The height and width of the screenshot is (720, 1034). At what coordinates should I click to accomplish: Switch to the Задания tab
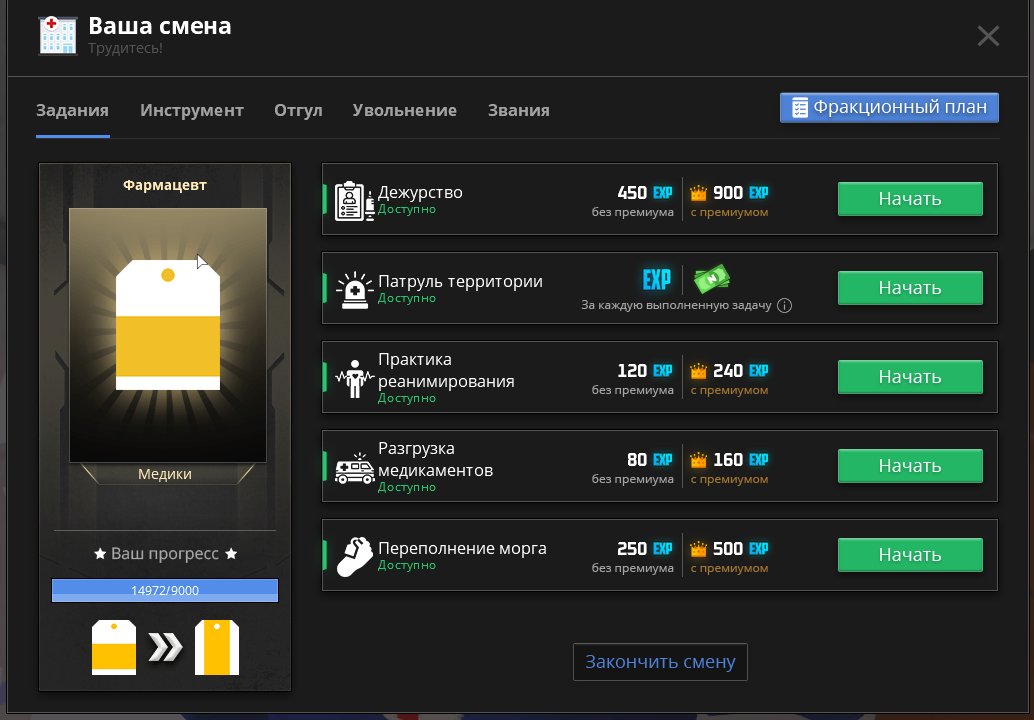coord(73,110)
